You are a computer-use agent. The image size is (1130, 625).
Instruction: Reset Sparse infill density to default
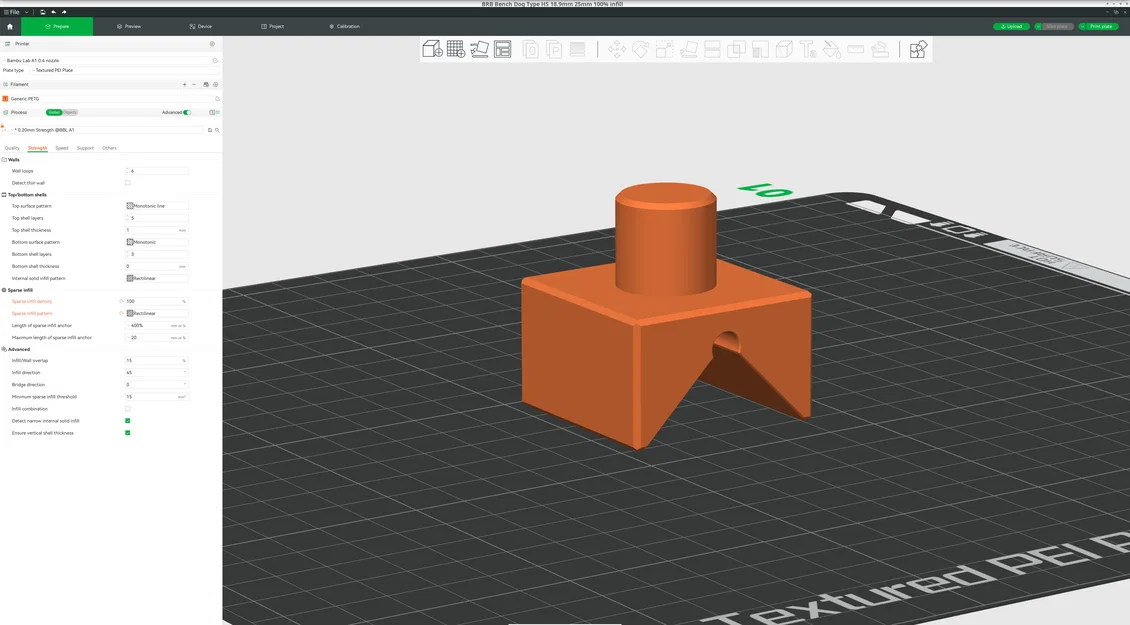[121, 301]
